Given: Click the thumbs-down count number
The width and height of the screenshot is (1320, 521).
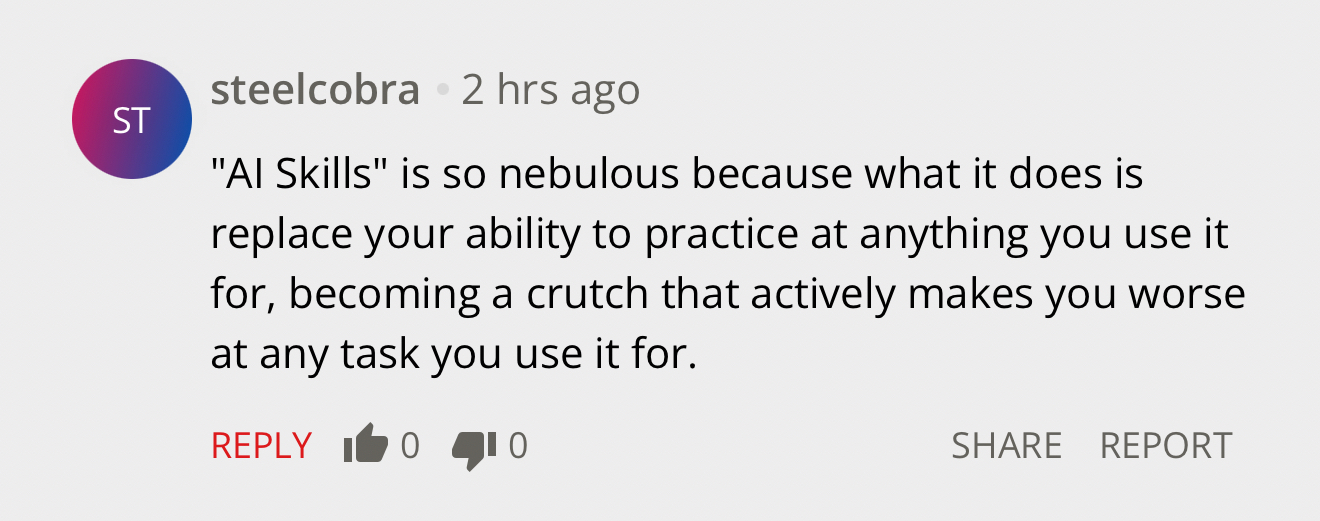Looking at the screenshot, I should click(517, 445).
